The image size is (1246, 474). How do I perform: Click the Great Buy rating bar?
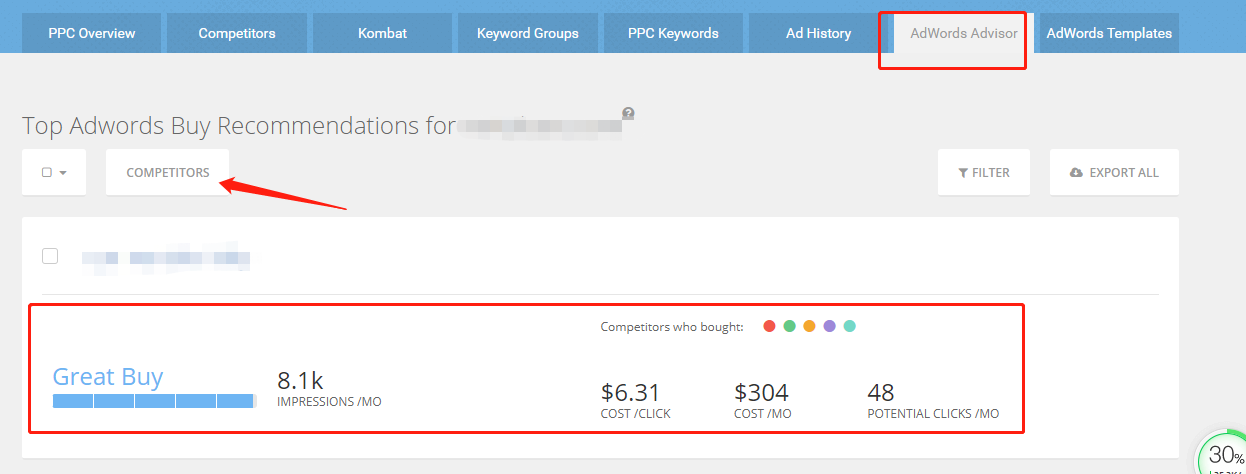(x=154, y=401)
